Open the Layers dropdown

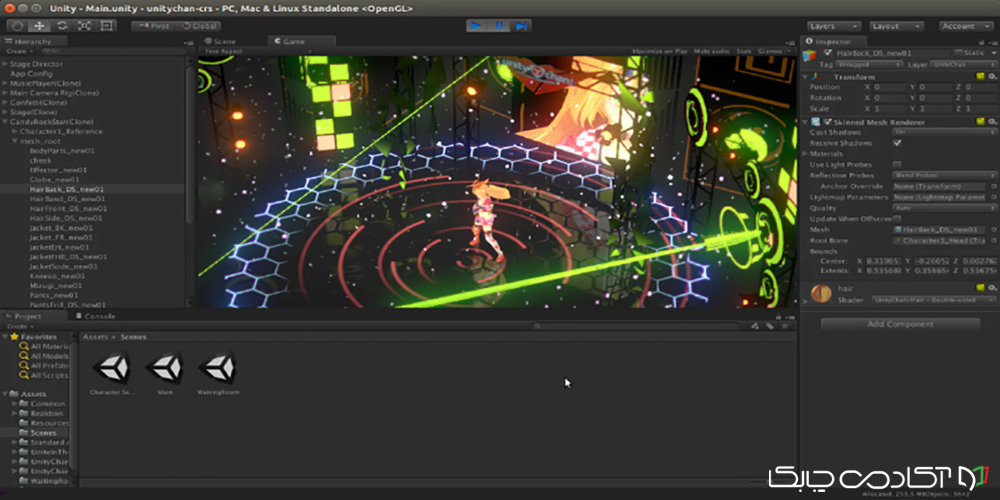(834, 26)
